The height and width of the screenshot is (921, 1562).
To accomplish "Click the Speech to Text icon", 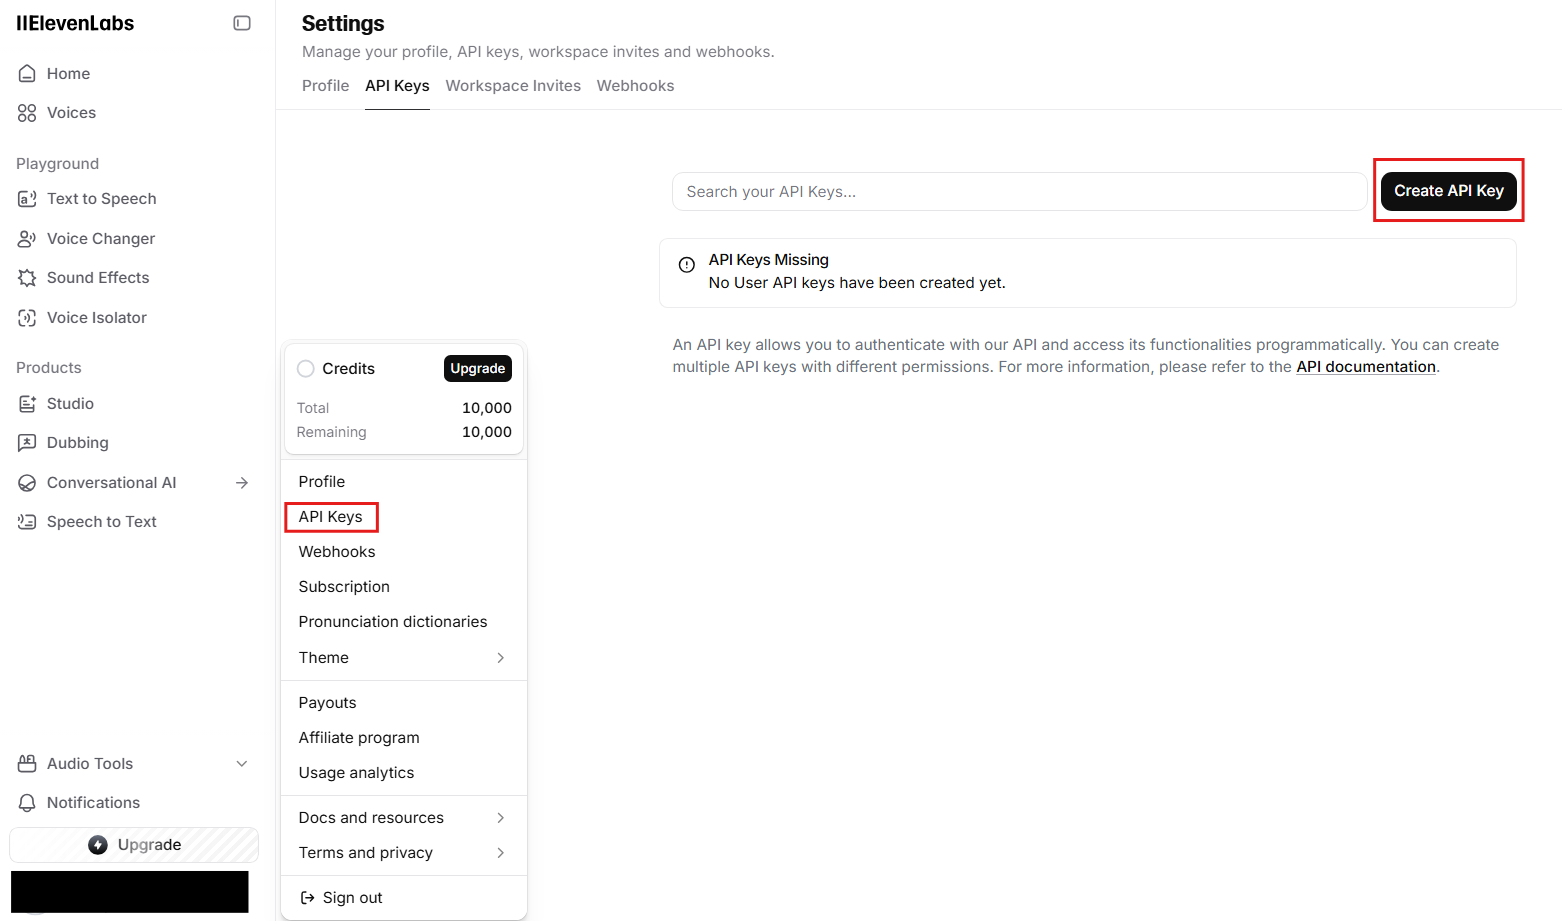I will pos(27,522).
